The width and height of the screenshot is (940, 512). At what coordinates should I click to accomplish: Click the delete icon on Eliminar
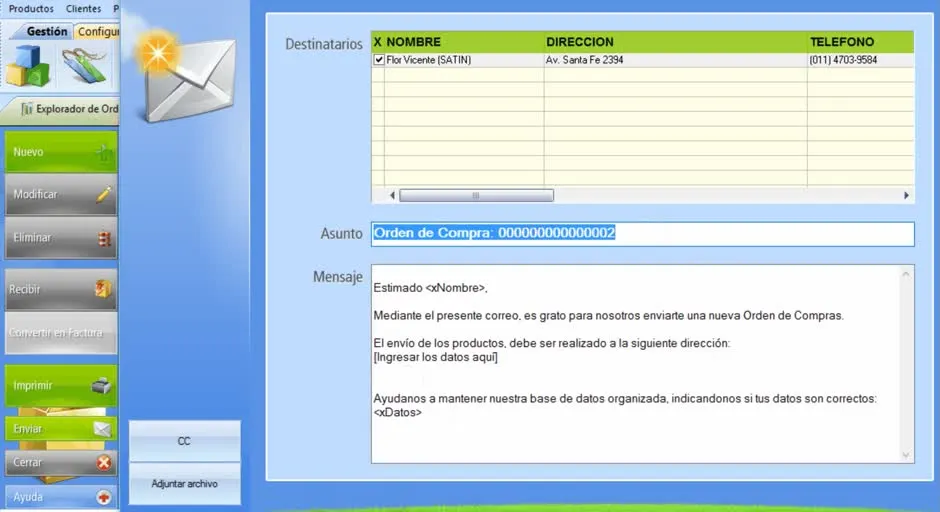(x=104, y=239)
